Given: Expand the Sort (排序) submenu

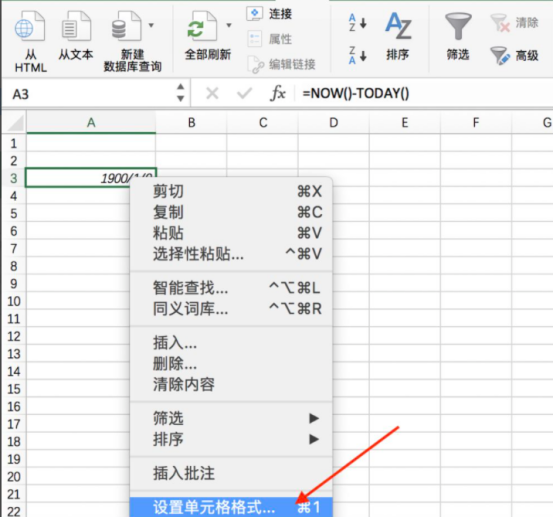Looking at the screenshot, I should click(x=231, y=439).
